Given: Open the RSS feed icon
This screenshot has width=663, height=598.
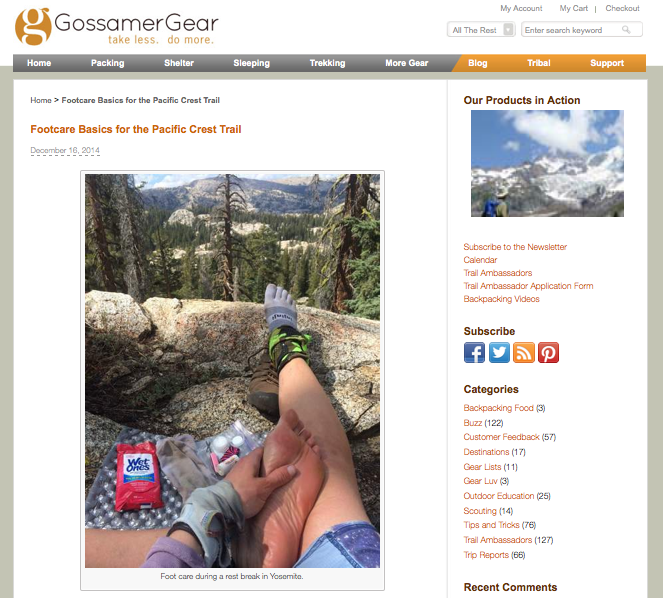Looking at the screenshot, I should pos(524,353).
